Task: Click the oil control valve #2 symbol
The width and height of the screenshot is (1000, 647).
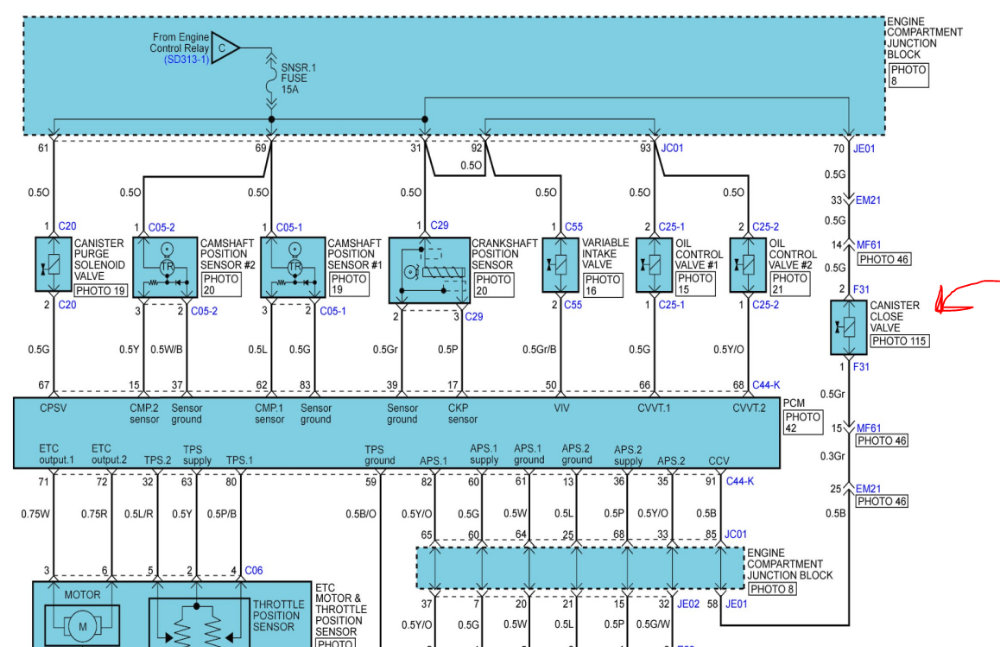Action: (747, 265)
